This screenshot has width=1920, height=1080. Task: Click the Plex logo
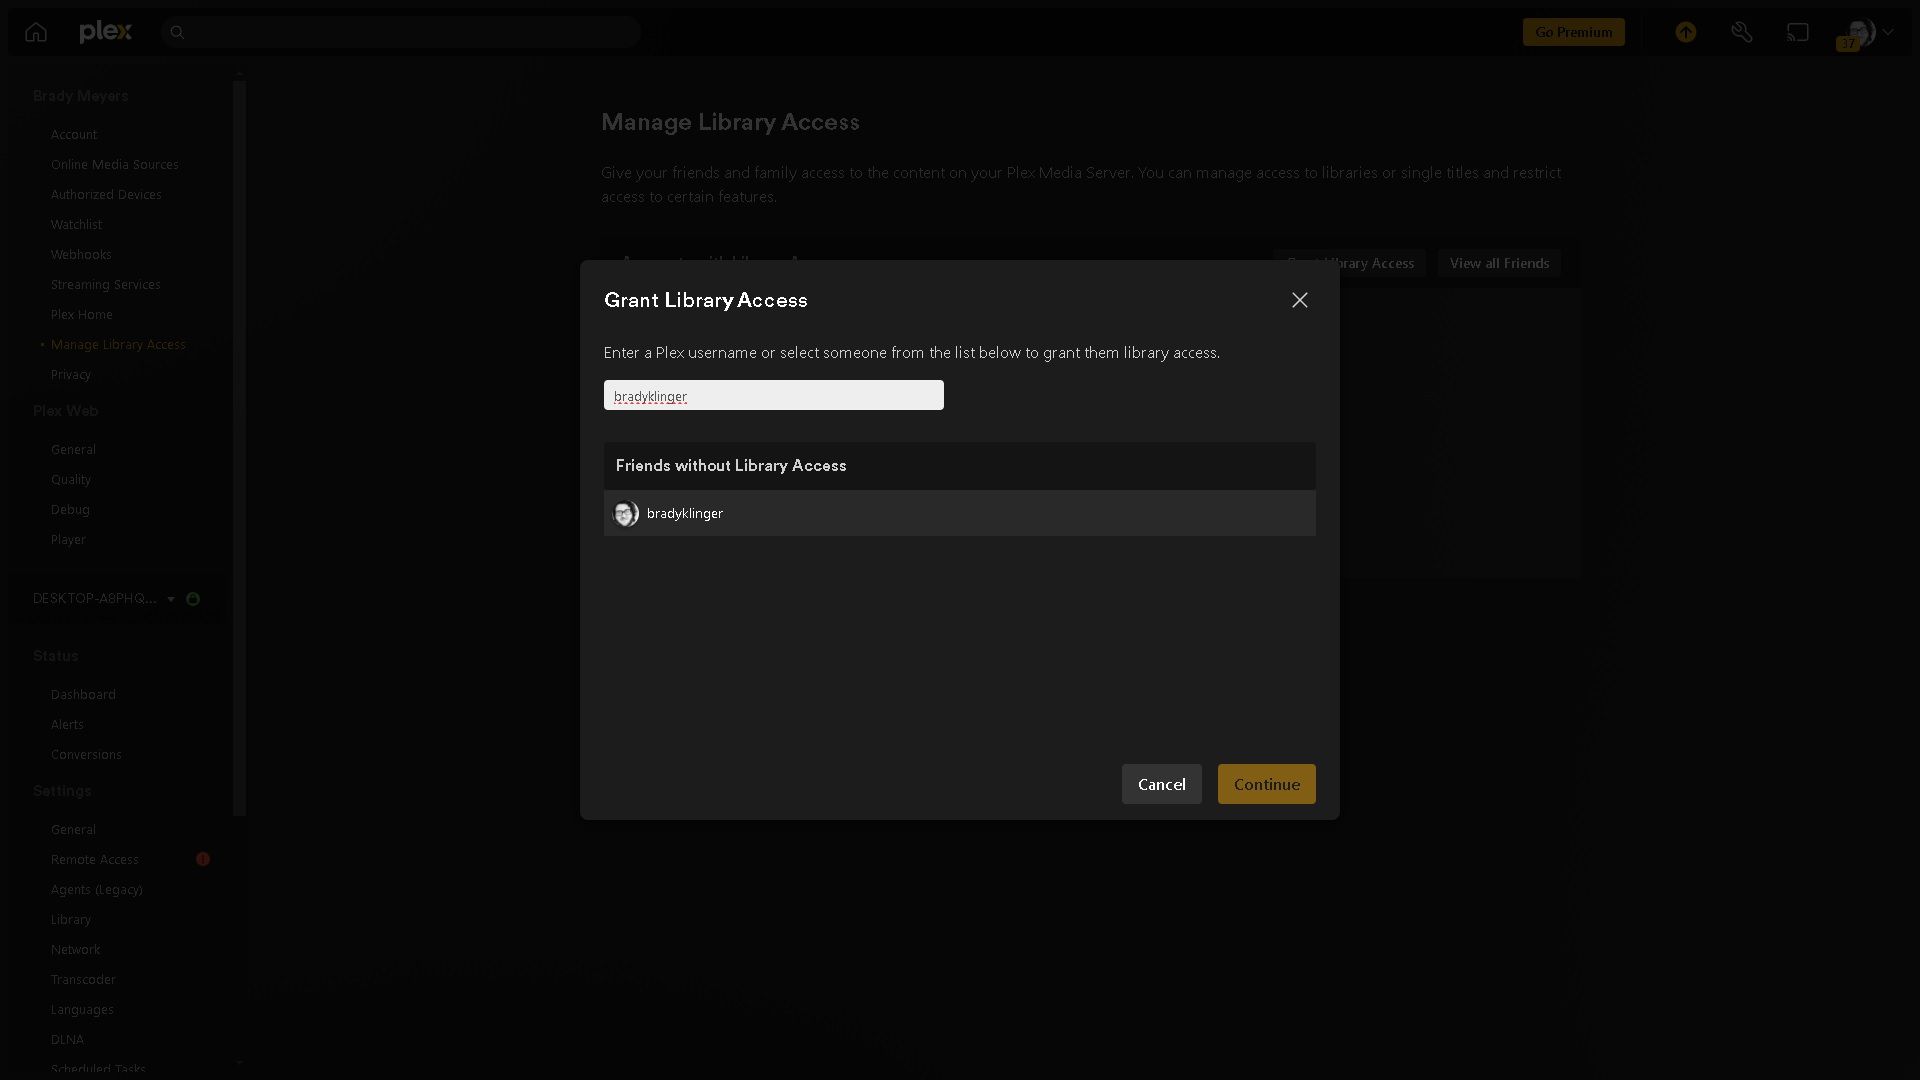pyautogui.click(x=105, y=32)
